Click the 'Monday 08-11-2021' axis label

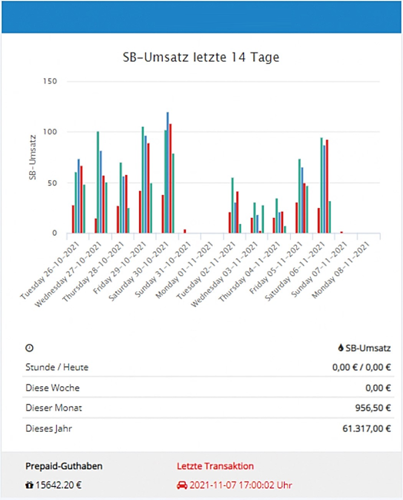tap(341, 270)
